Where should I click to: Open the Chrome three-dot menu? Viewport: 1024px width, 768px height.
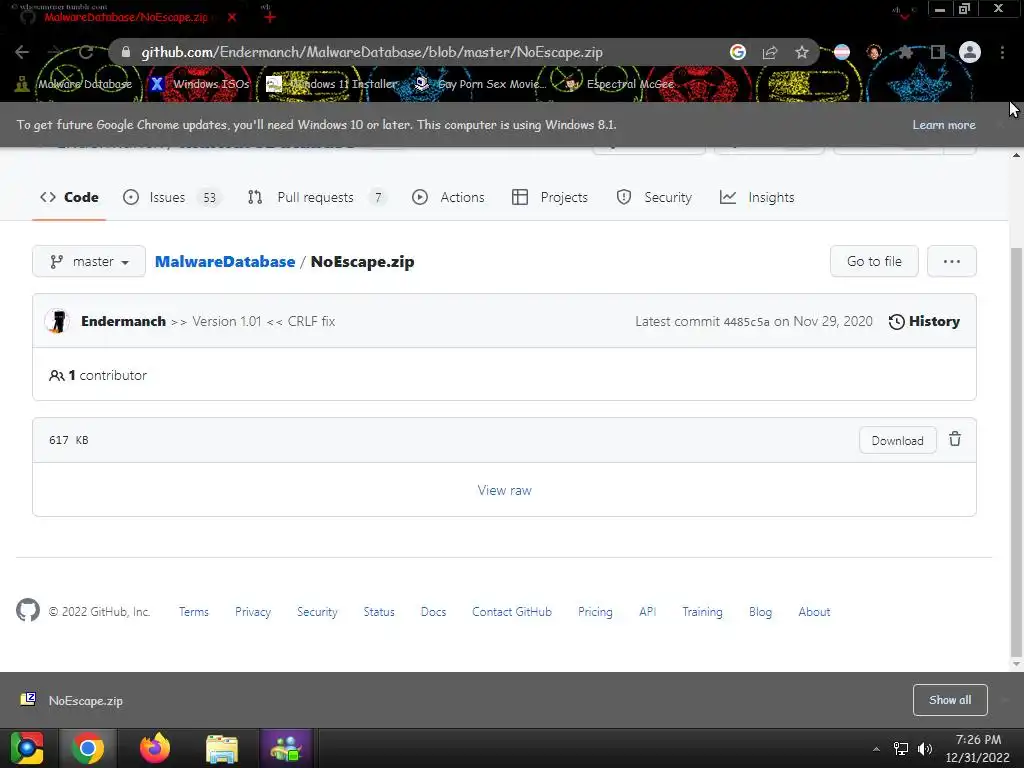tap(1002, 52)
